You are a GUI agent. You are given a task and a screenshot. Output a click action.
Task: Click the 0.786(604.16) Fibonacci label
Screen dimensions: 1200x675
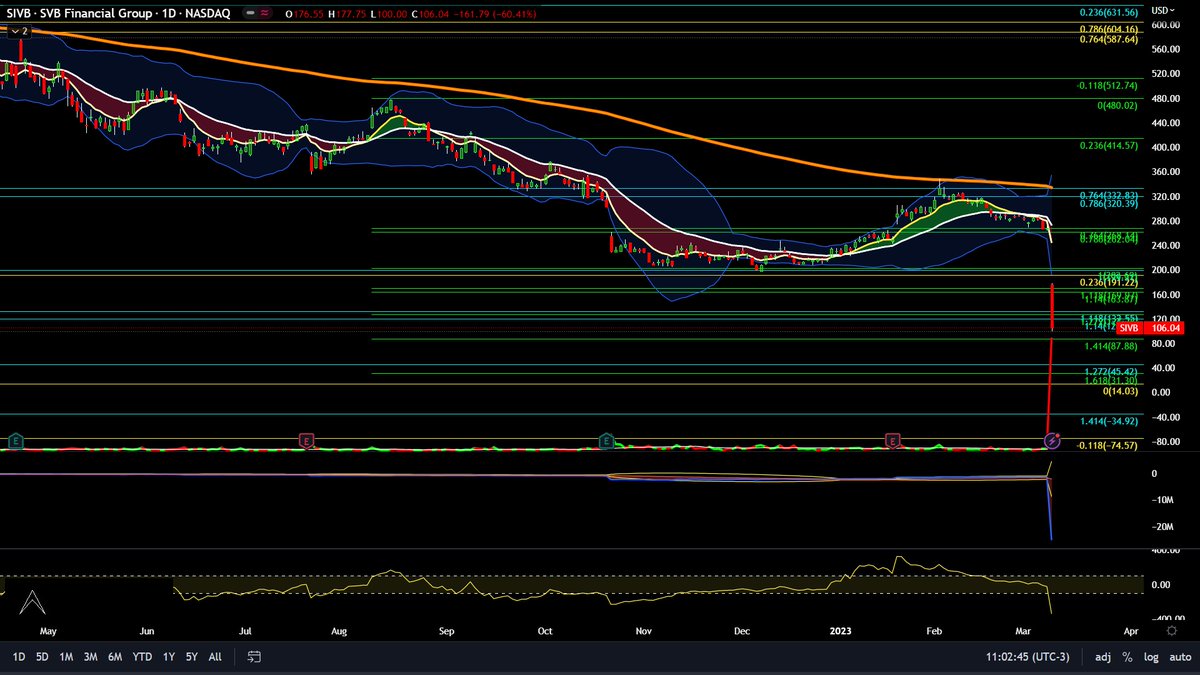coord(1108,30)
